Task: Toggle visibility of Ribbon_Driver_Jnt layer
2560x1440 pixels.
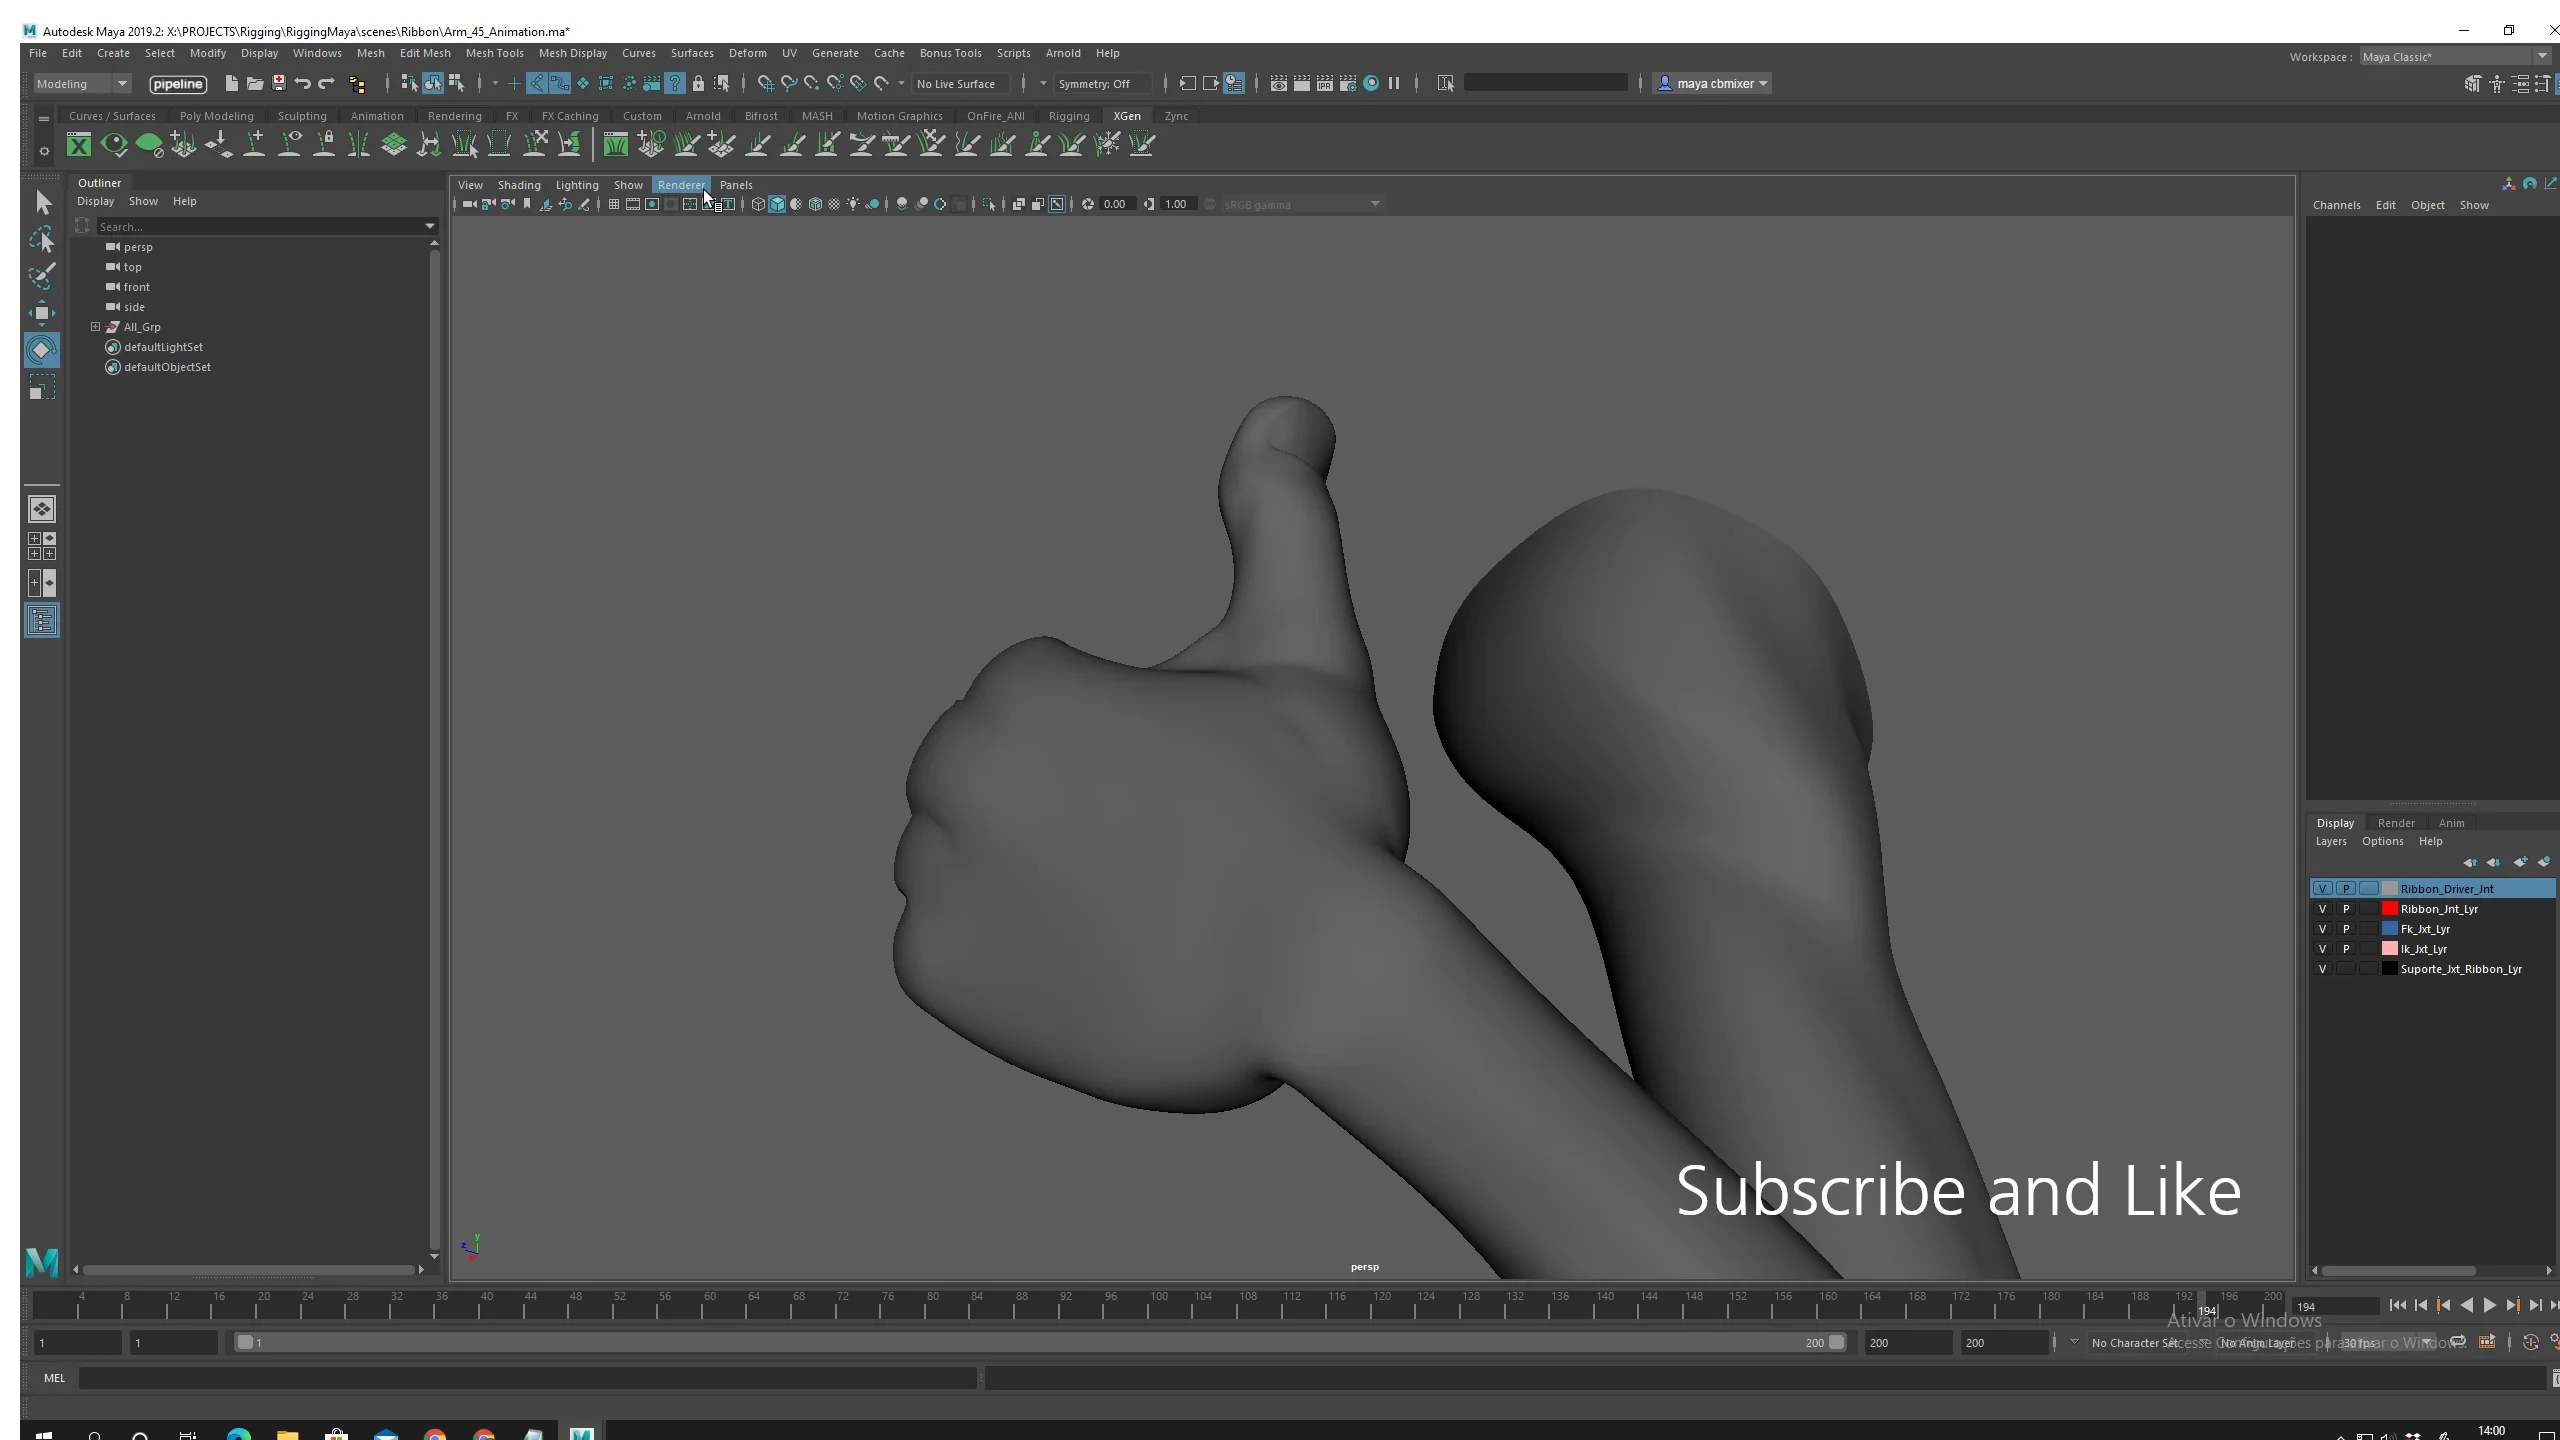Action: pos(2322,888)
